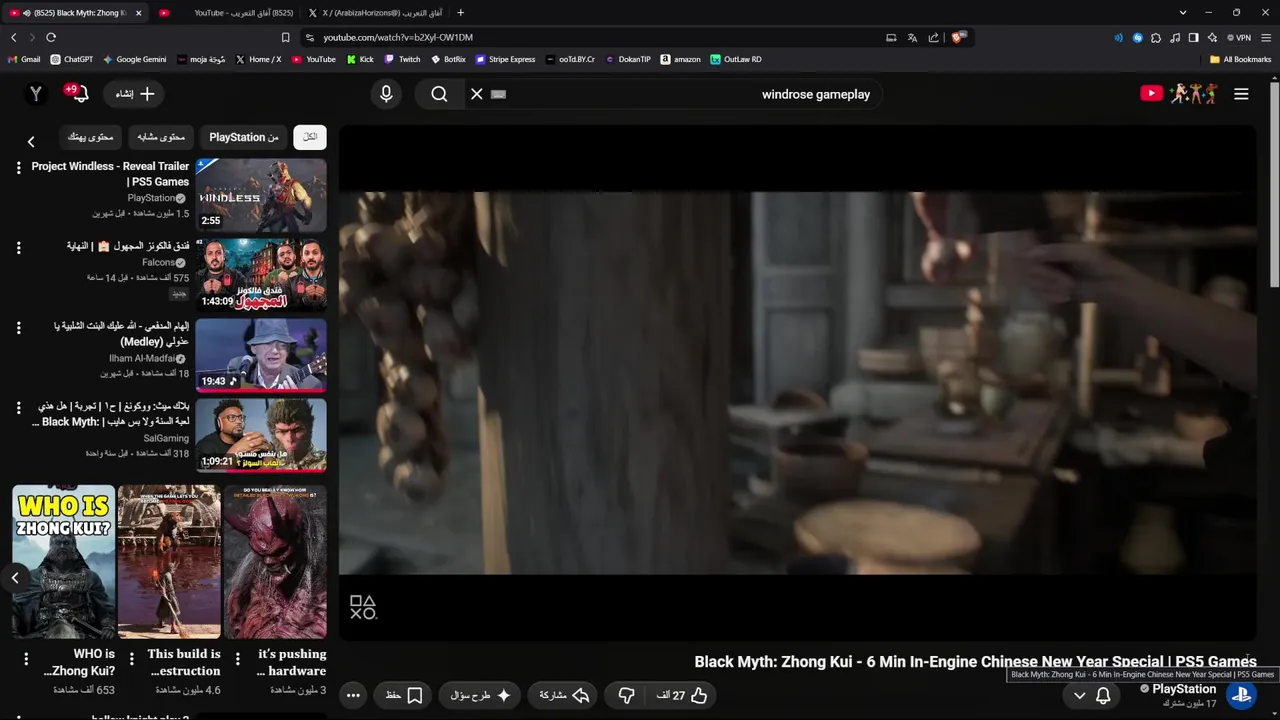
Task: Open the extensions puzzle piece icon
Action: click(1156, 37)
